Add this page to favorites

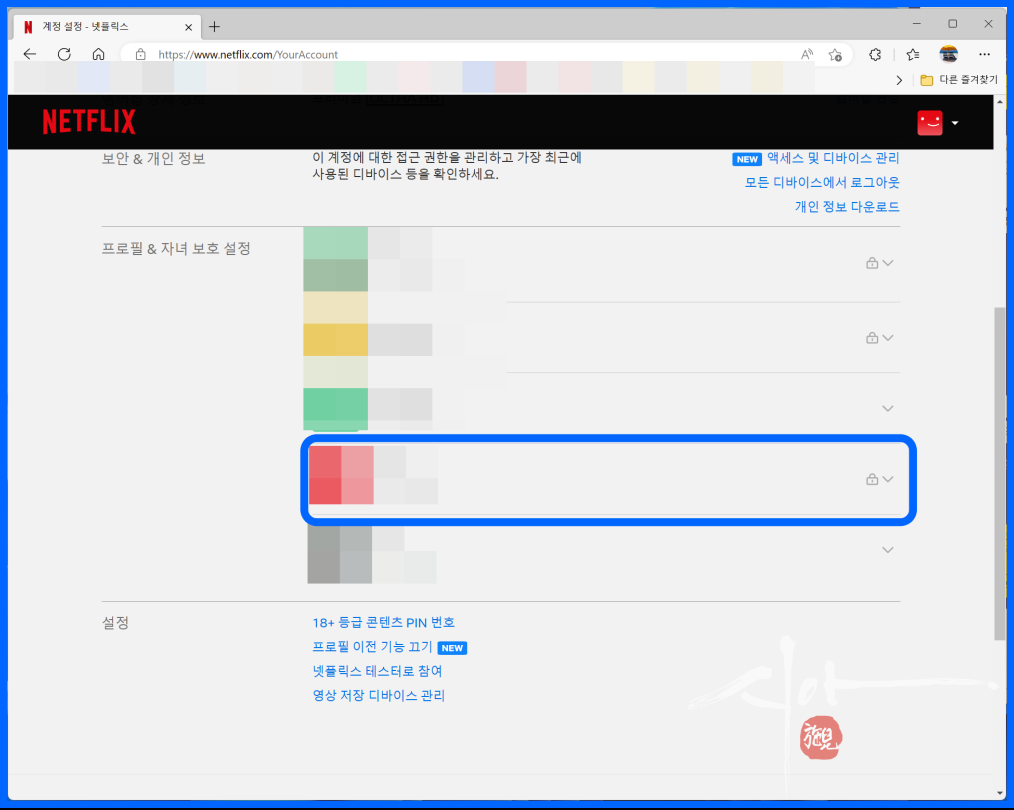point(835,55)
